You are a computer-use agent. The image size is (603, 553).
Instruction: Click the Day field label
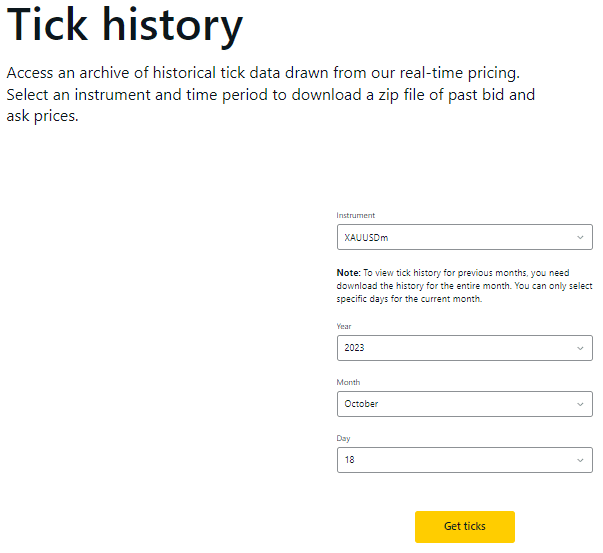[x=343, y=438]
